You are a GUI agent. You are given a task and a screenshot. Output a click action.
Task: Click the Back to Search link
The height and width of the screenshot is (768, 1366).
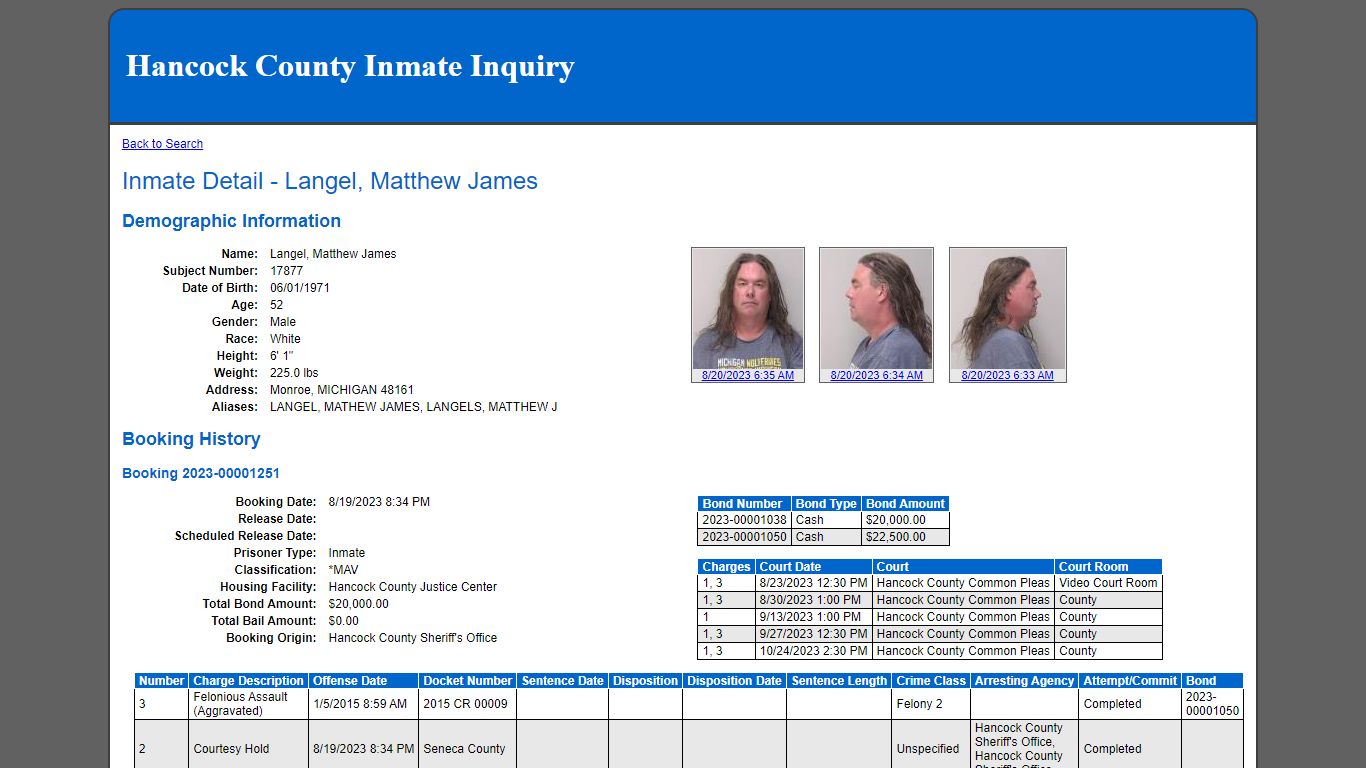[162, 144]
